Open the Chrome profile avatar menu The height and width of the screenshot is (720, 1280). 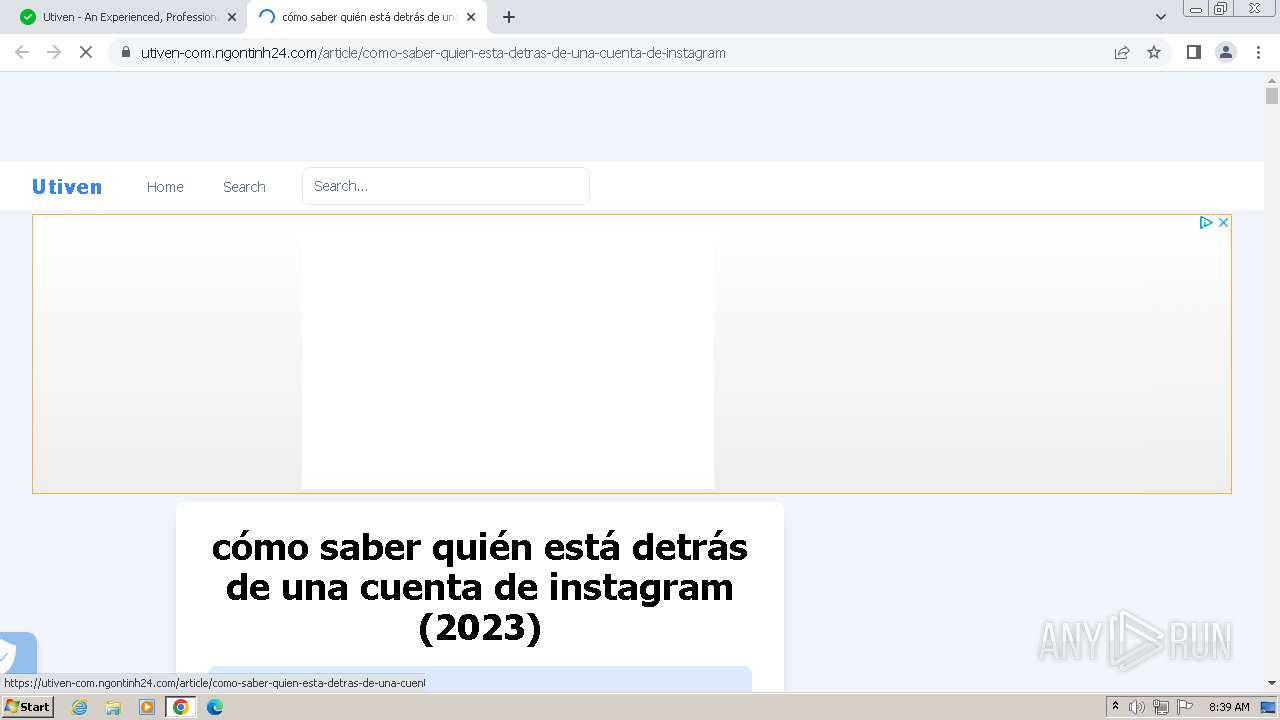point(1226,52)
